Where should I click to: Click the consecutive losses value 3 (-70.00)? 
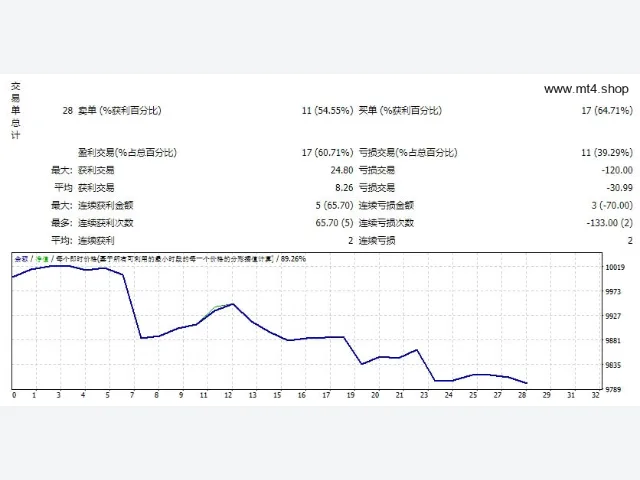[x=612, y=205]
